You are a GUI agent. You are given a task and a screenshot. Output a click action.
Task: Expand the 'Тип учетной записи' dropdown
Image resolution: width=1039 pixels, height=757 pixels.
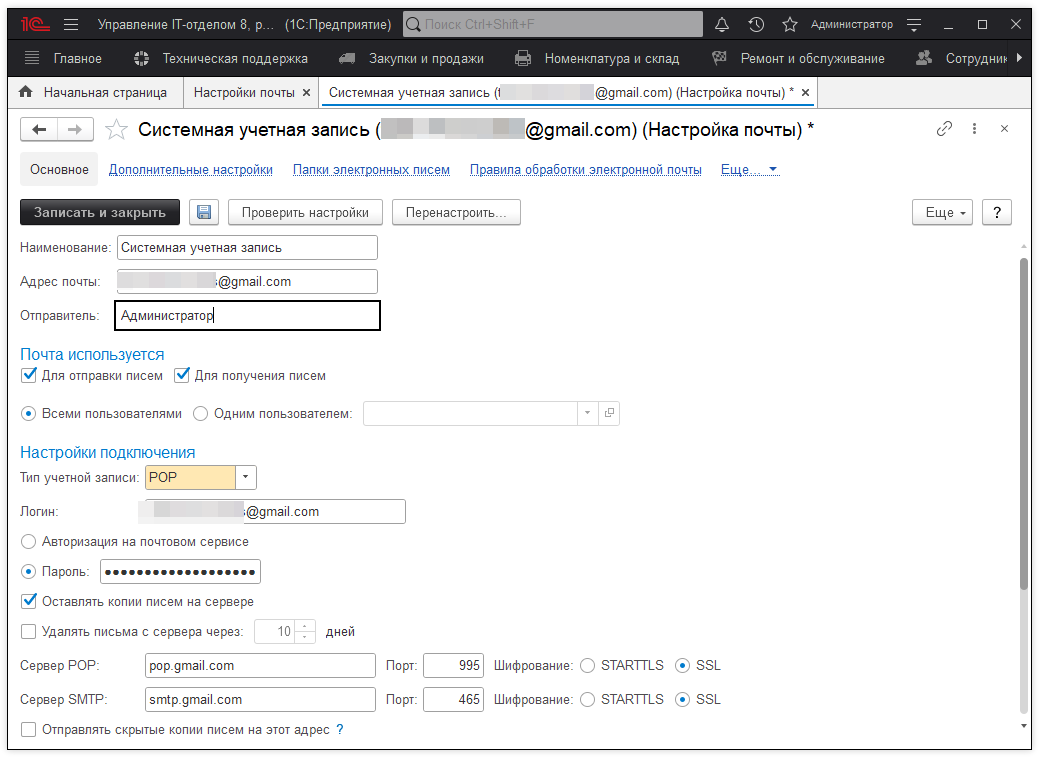246,477
